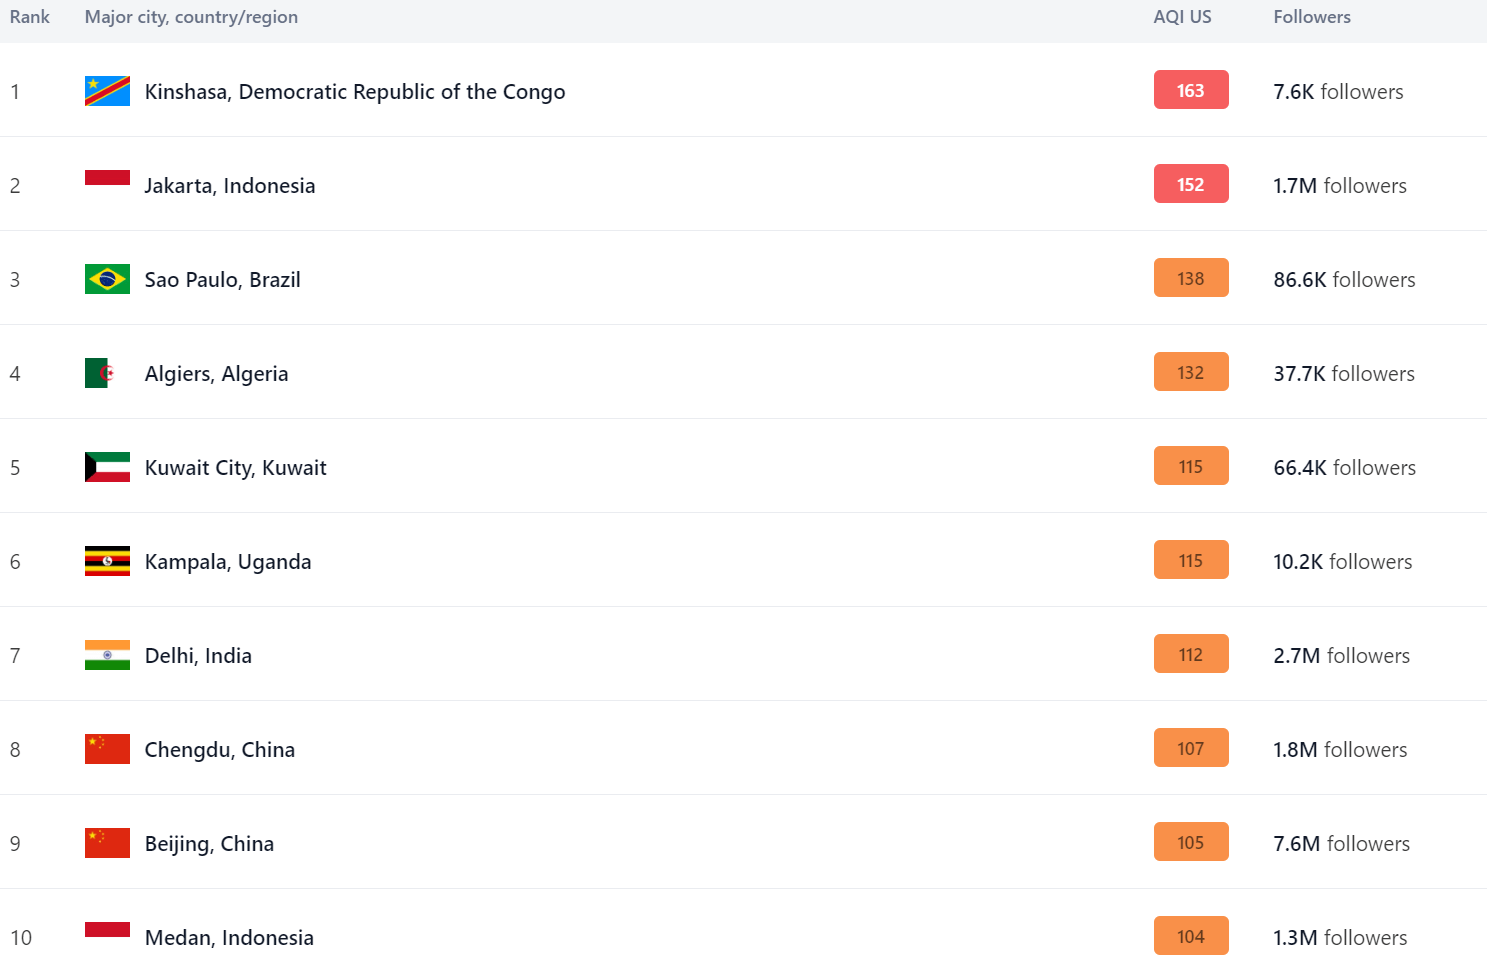Open Beijing, China city page

click(209, 844)
